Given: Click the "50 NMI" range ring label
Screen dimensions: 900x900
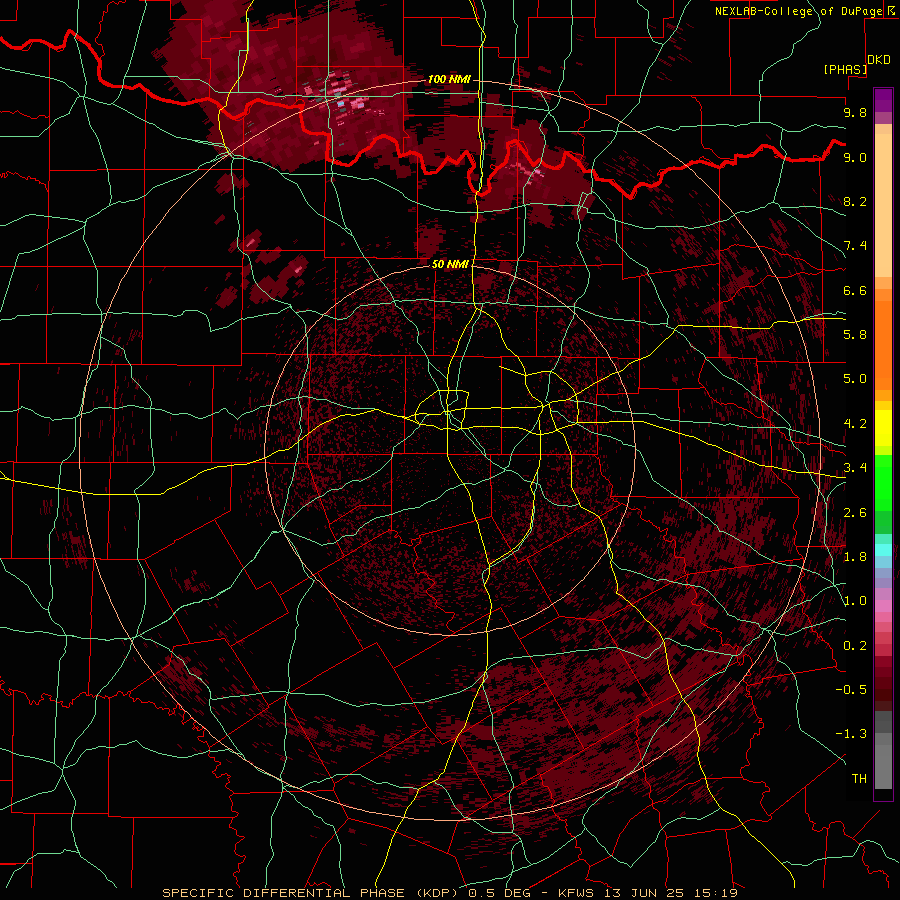Looking at the screenshot, I should point(450,264).
